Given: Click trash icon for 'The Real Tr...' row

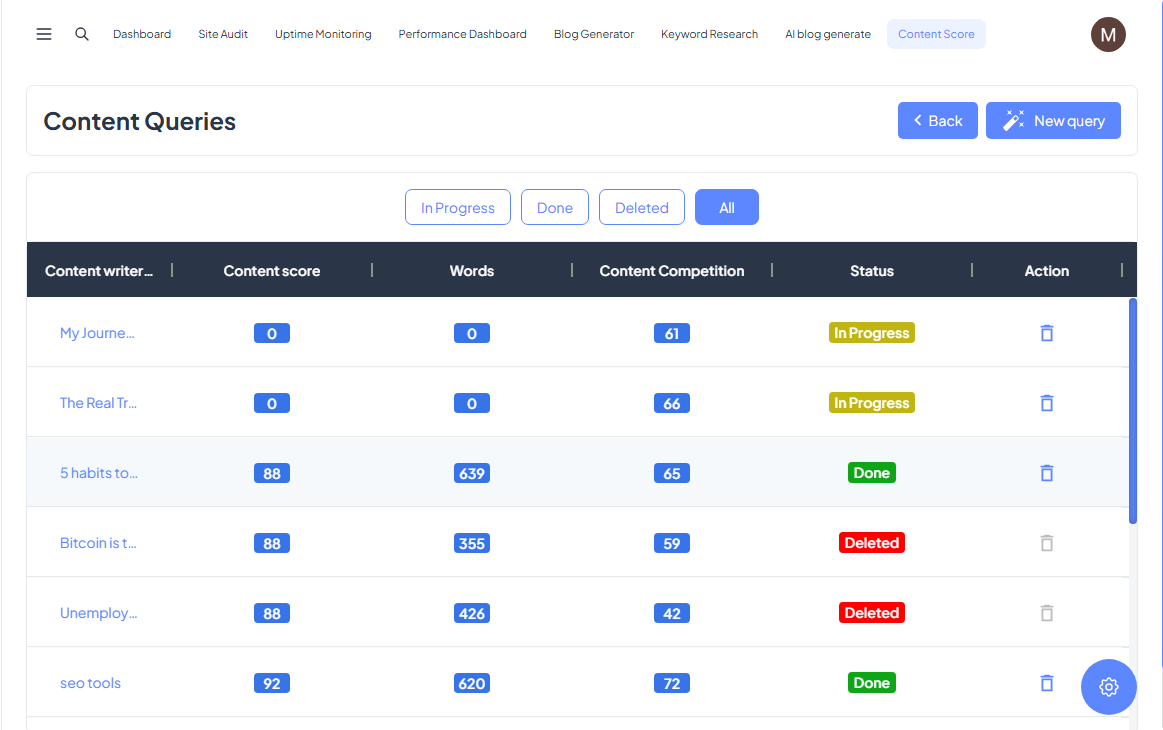Looking at the screenshot, I should click(x=1046, y=403).
